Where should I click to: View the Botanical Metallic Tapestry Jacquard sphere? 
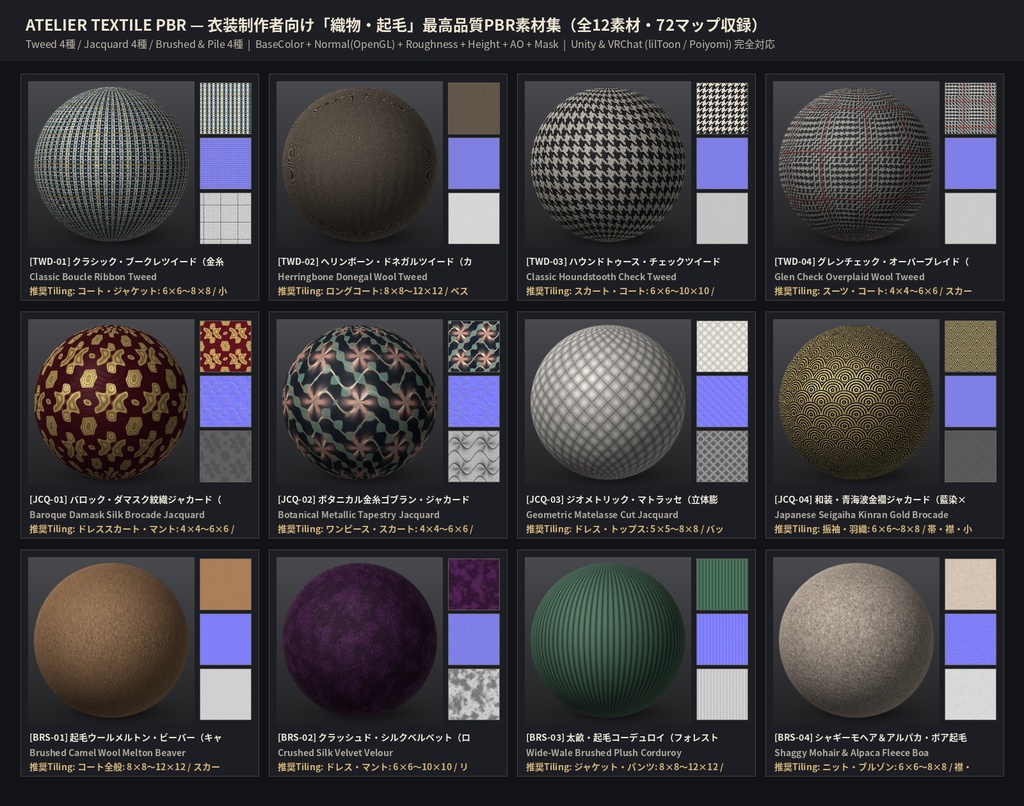coord(359,402)
